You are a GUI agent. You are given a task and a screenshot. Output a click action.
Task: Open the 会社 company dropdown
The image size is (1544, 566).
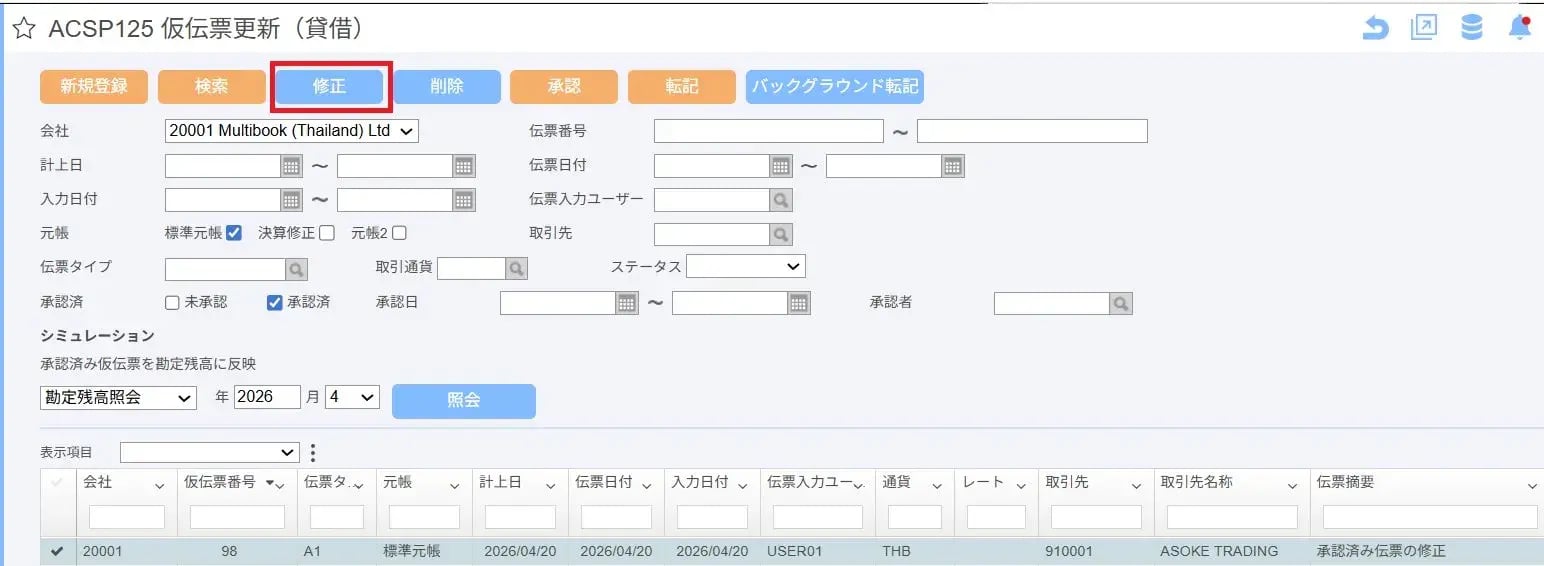(x=291, y=131)
